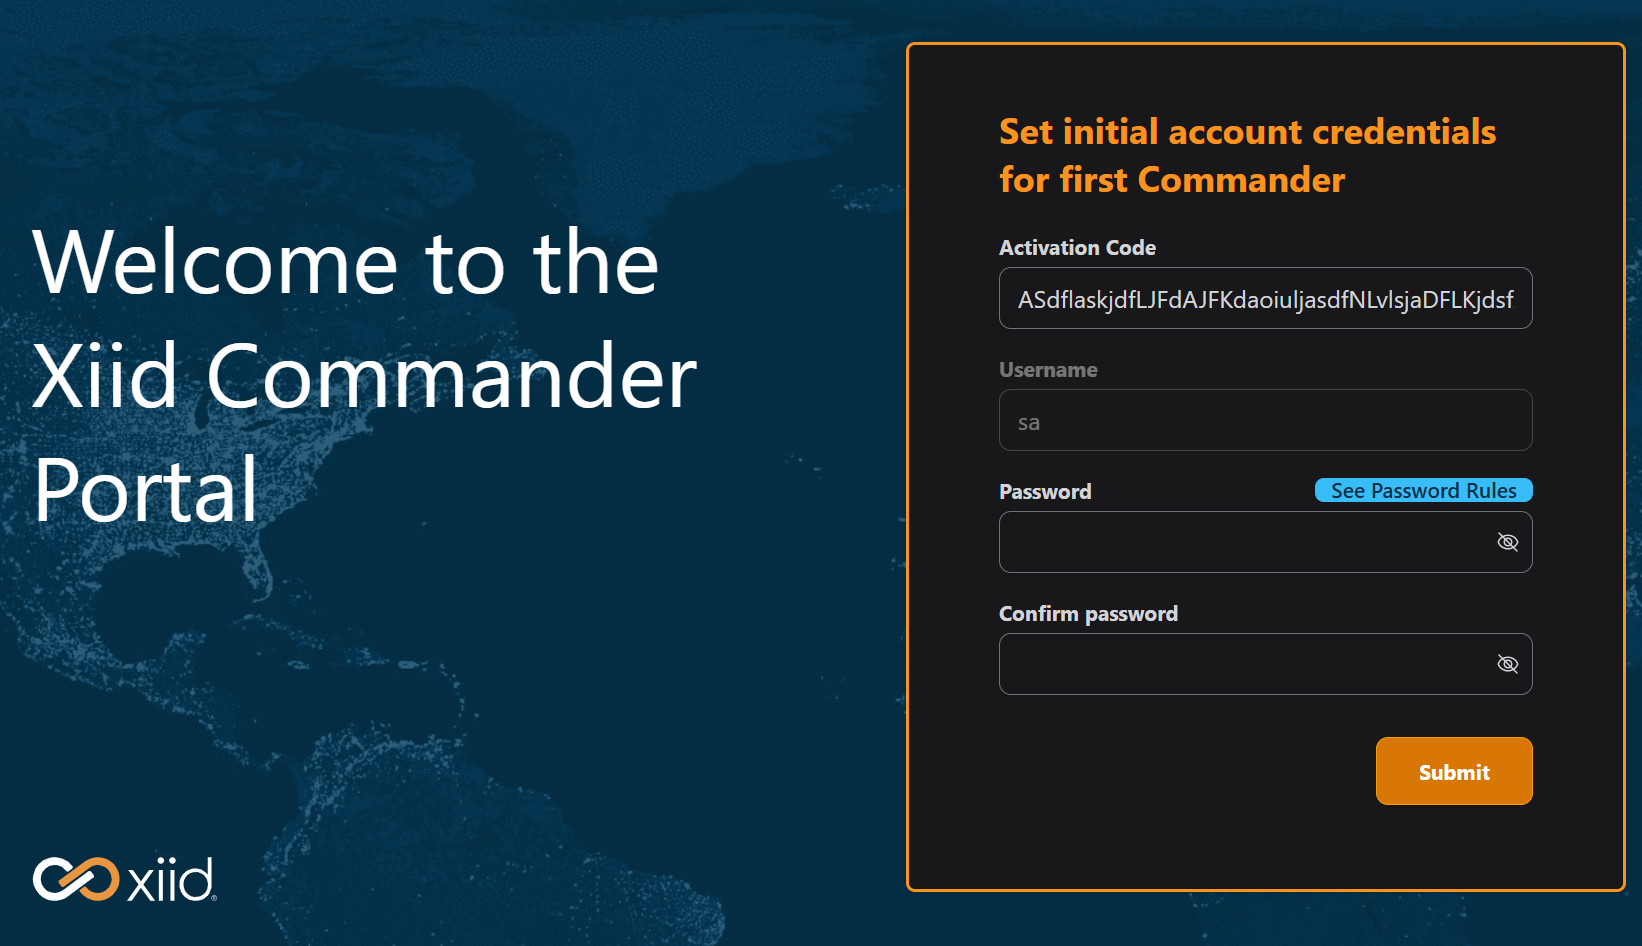Click the Activation Code label
The image size is (1642, 946).
pyautogui.click(x=1077, y=247)
